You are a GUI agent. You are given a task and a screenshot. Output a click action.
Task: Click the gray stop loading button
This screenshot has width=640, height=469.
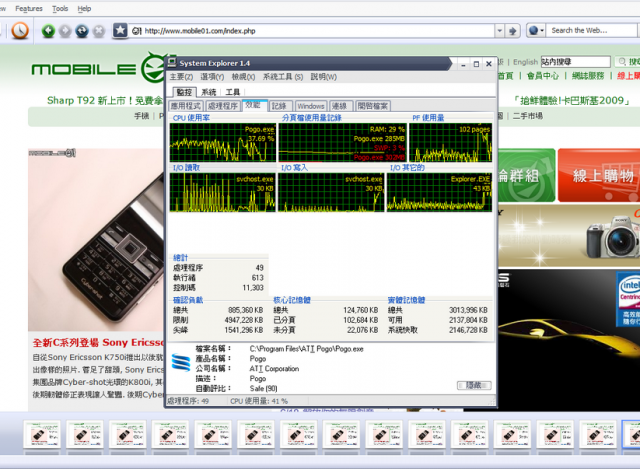pos(99,31)
